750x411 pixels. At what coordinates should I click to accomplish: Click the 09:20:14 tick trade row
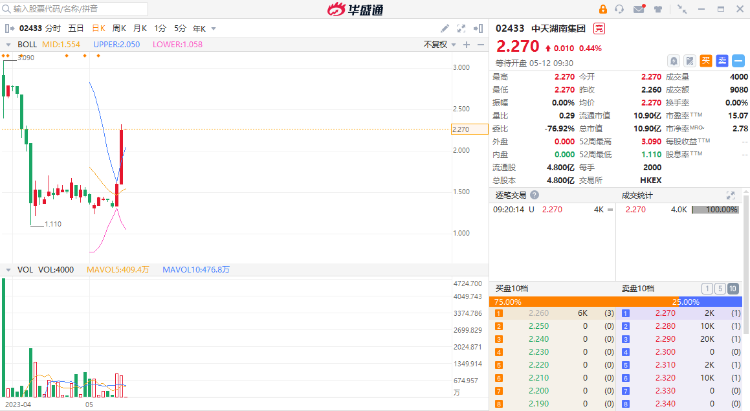point(552,210)
